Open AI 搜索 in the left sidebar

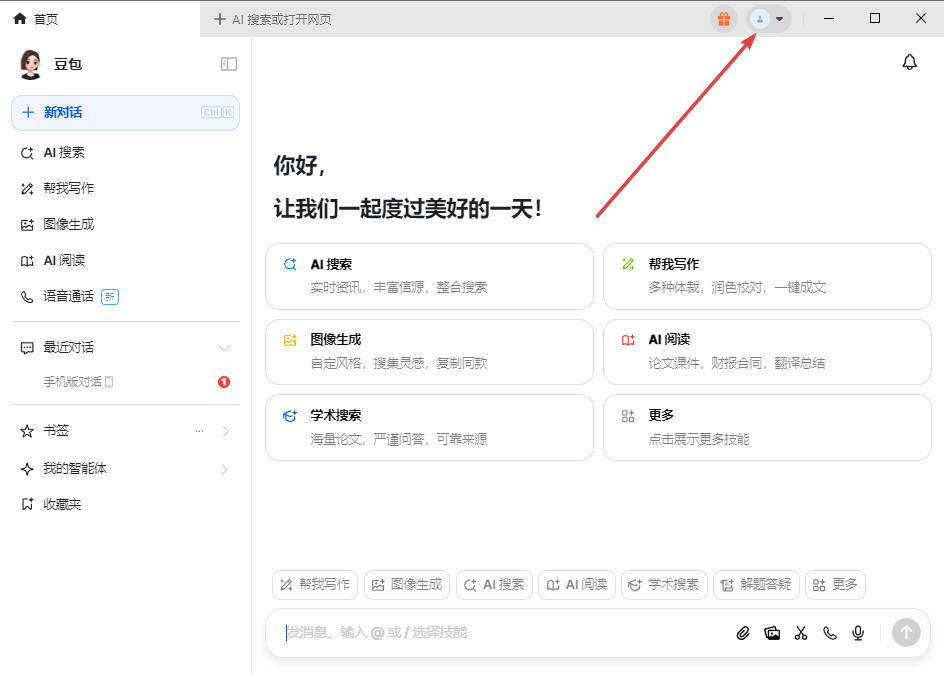pos(125,153)
